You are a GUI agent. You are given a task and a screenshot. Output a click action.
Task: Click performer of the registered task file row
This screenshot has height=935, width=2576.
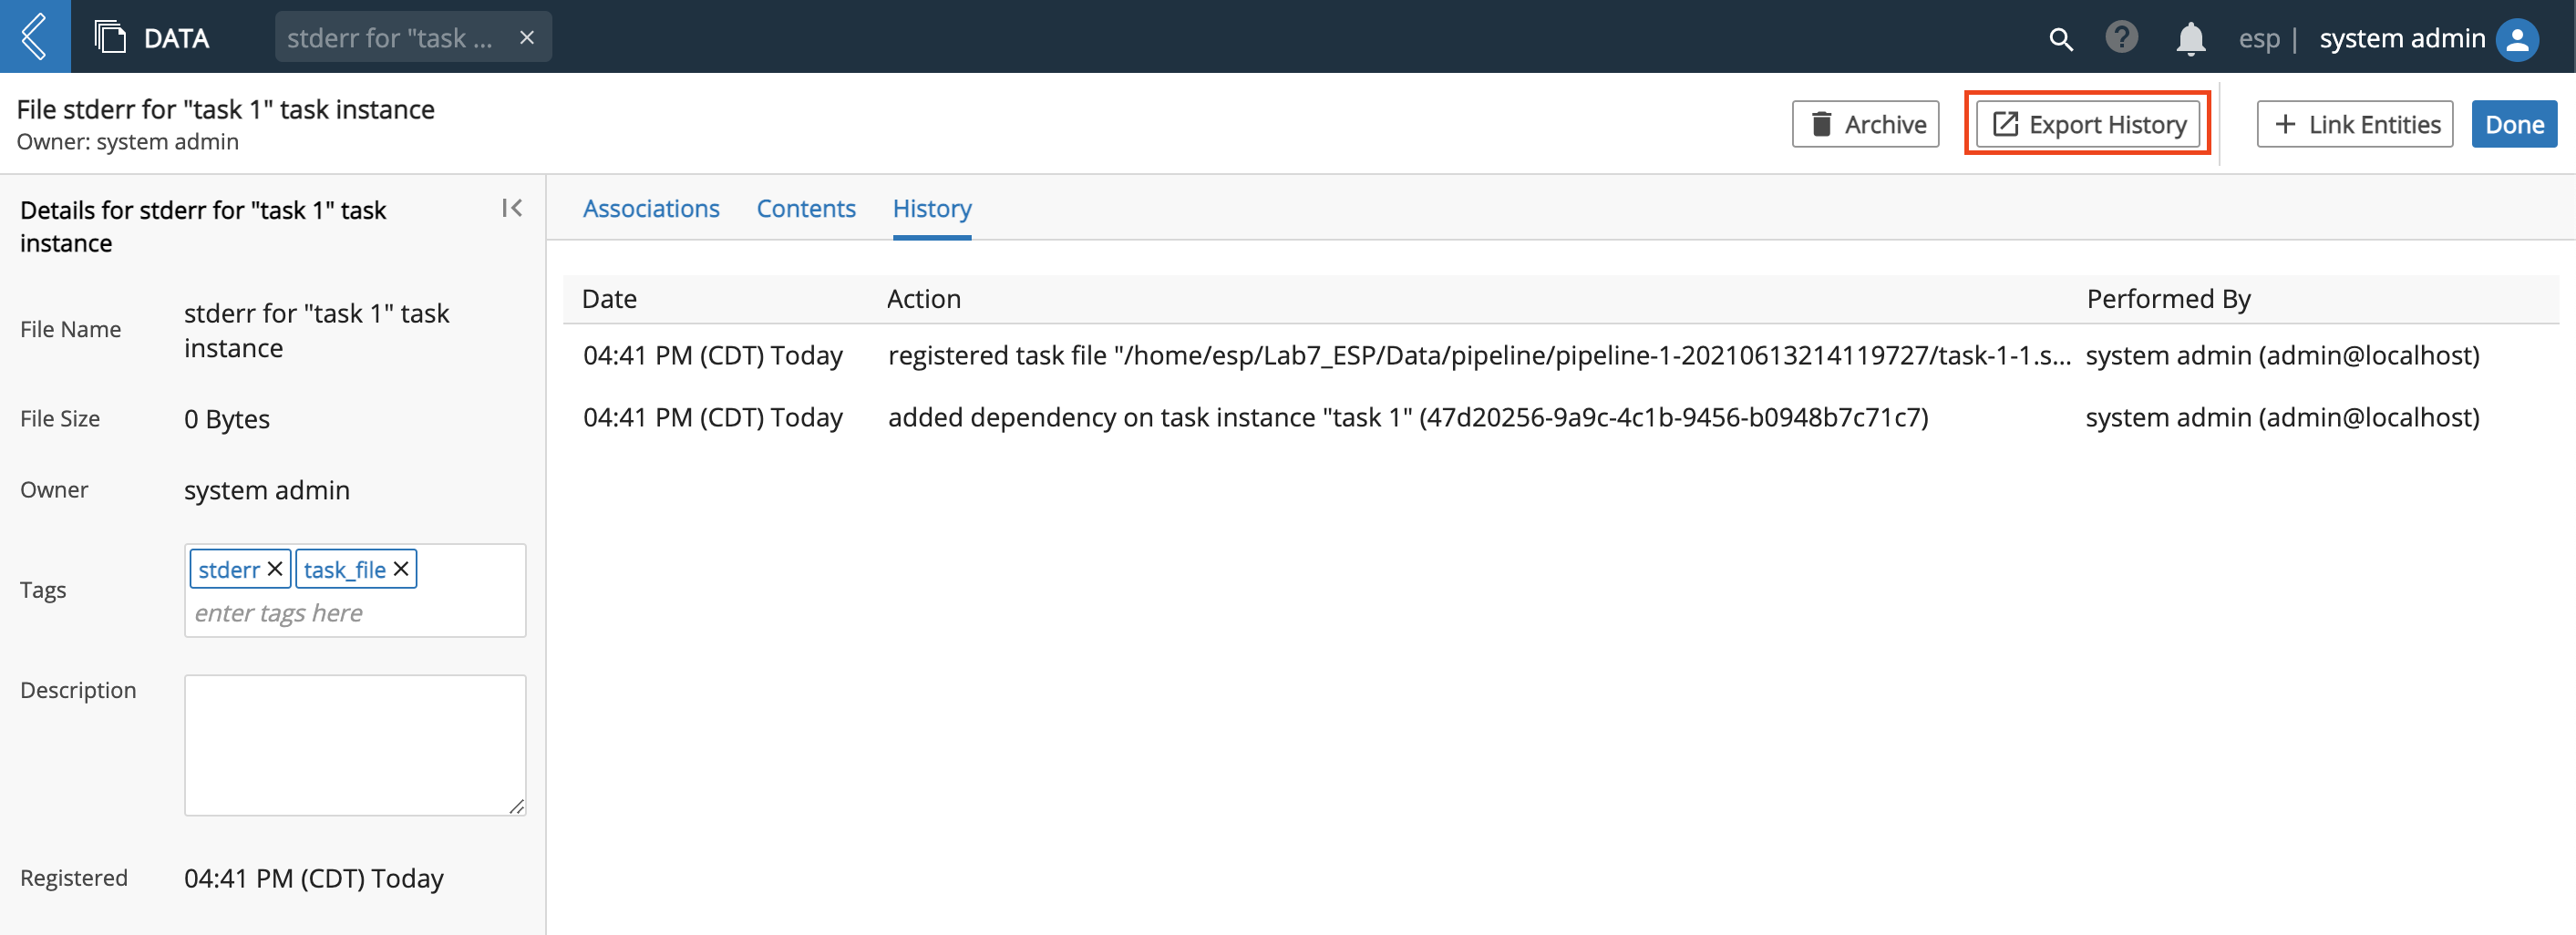[2282, 355]
